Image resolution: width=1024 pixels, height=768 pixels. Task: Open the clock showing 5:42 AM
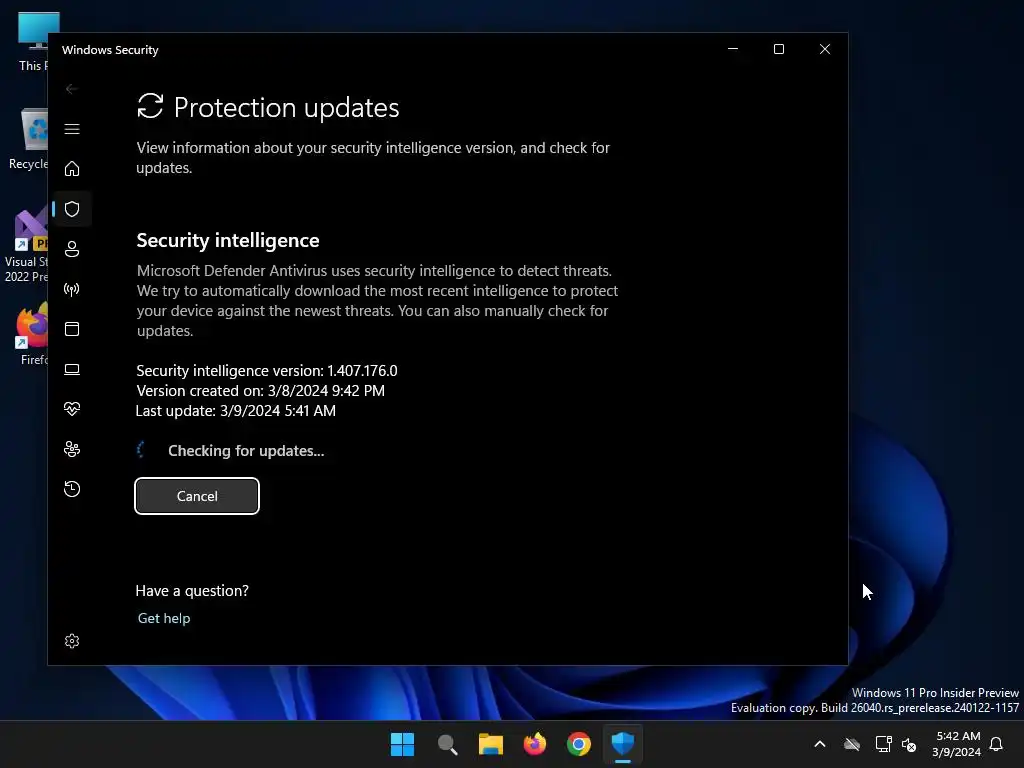coord(957,744)
